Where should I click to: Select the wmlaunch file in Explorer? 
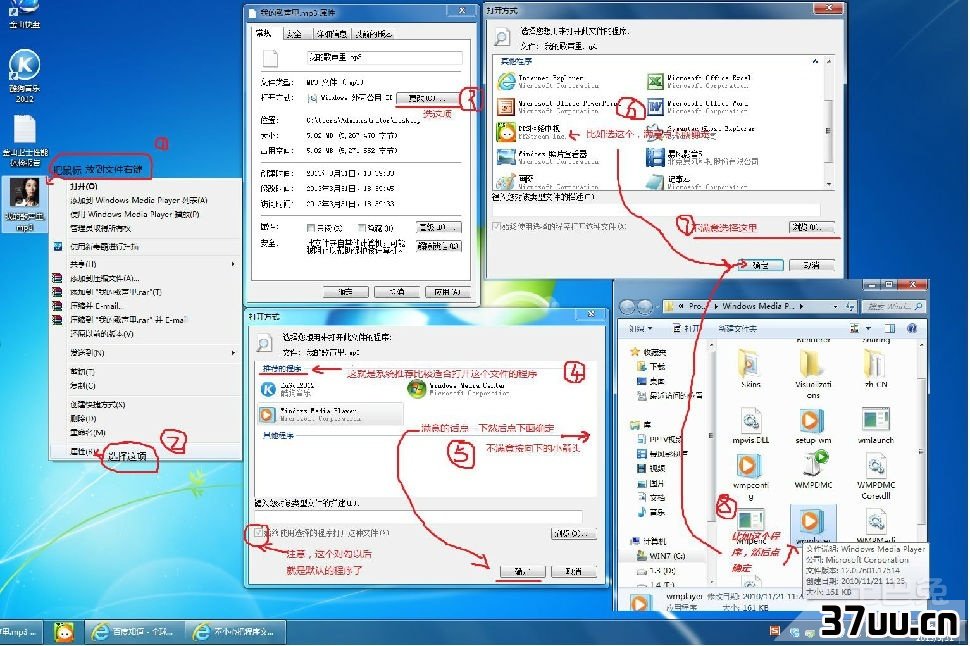tap(875, 426)
